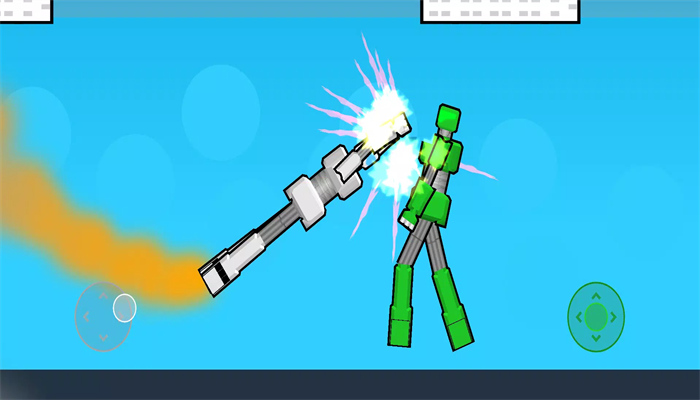Click the black-striped rear end of the gun
700x400 pixels.
pos(217,276)
